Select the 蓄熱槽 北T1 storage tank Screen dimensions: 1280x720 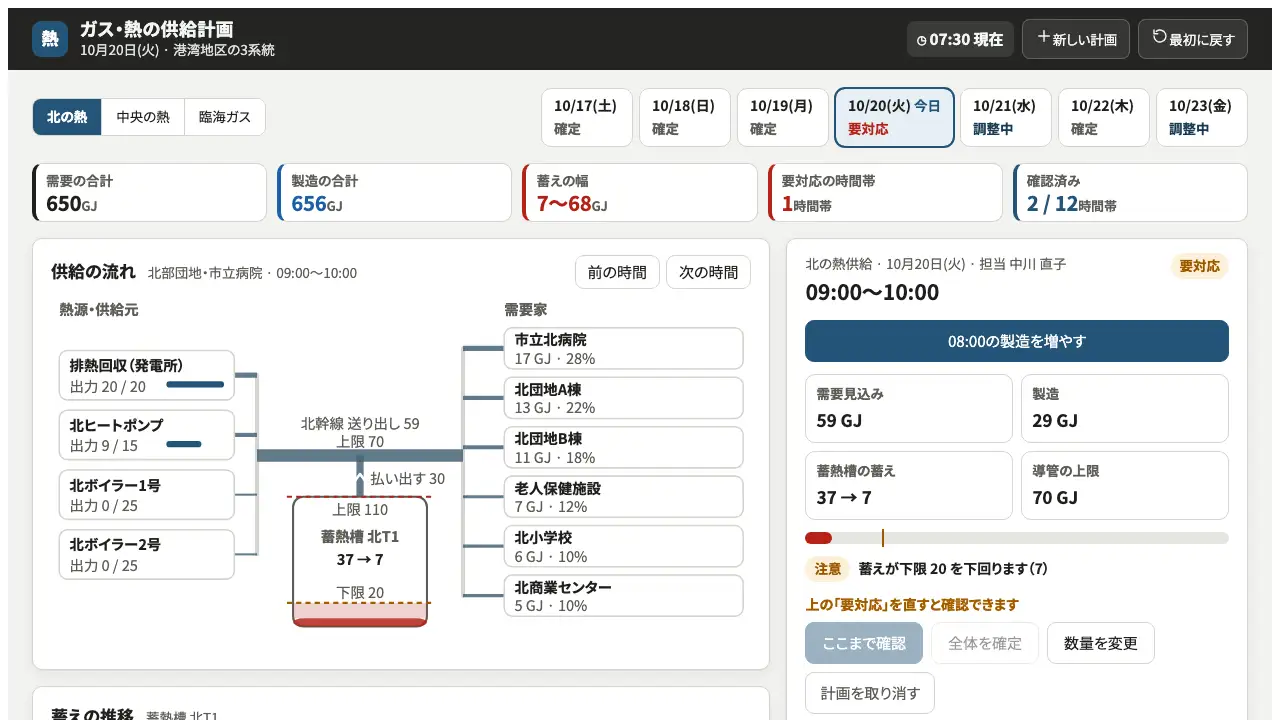pos(360,562)
